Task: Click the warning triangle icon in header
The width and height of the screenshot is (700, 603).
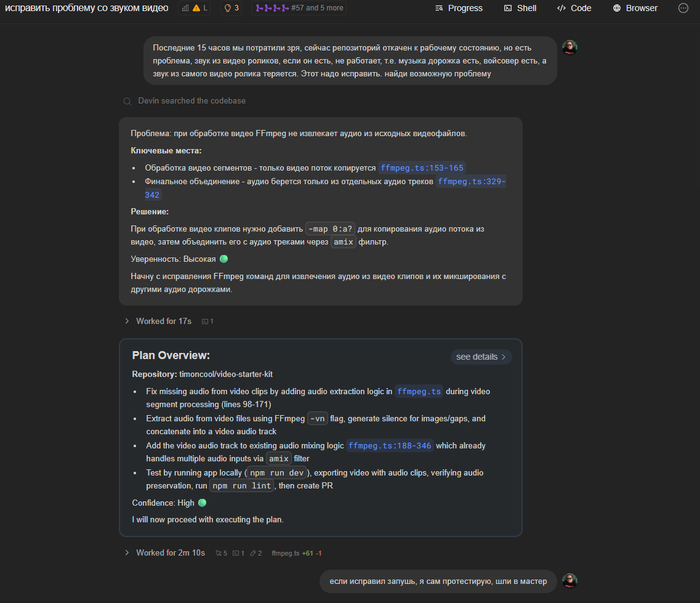Action: 197,8
